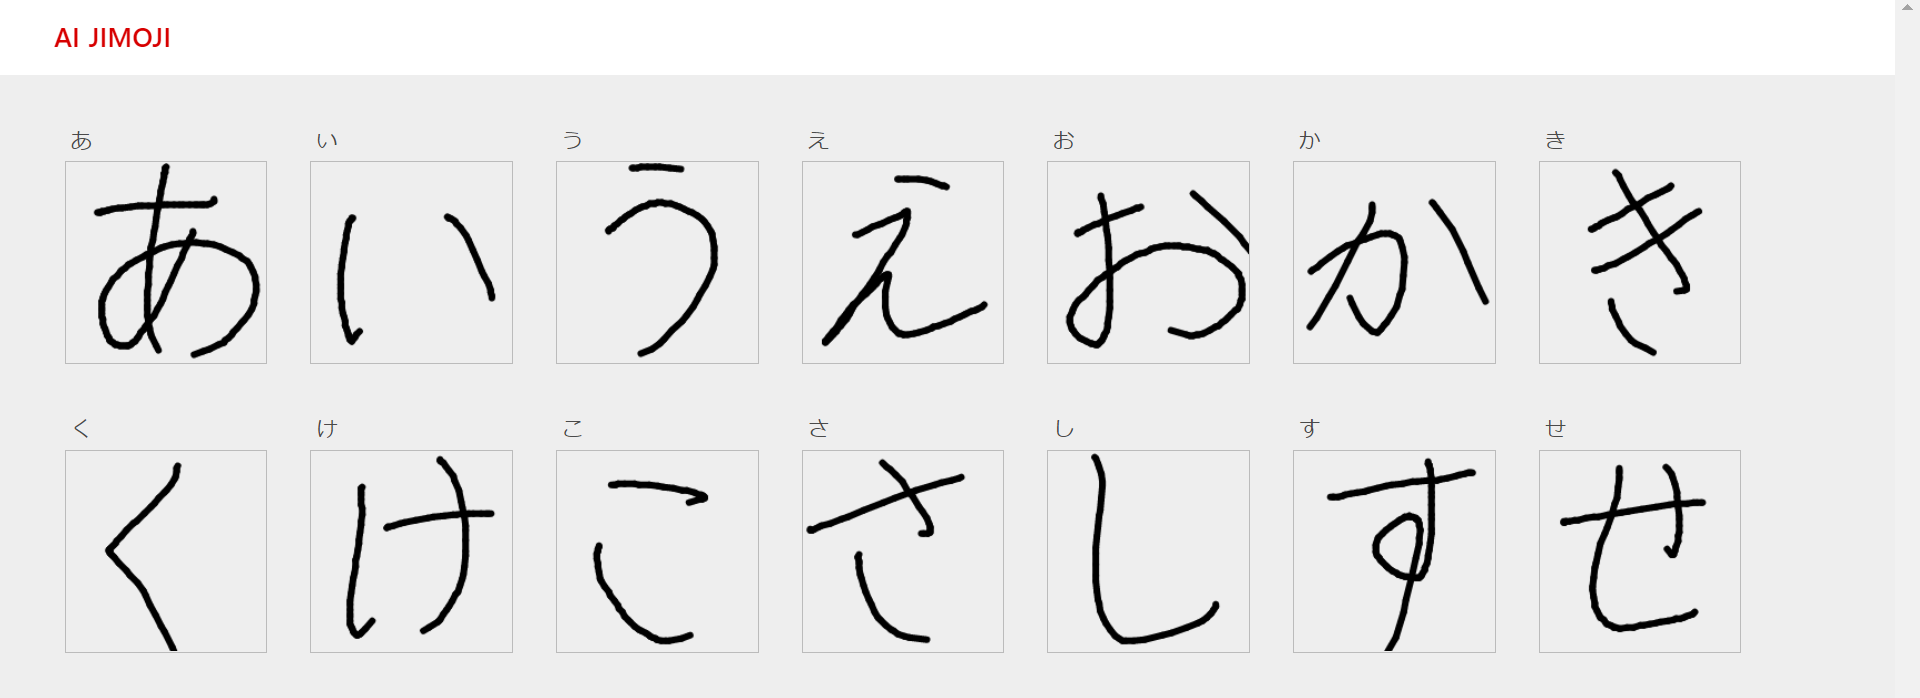Select the handwritten く character tile

click(x=166, y=551)
